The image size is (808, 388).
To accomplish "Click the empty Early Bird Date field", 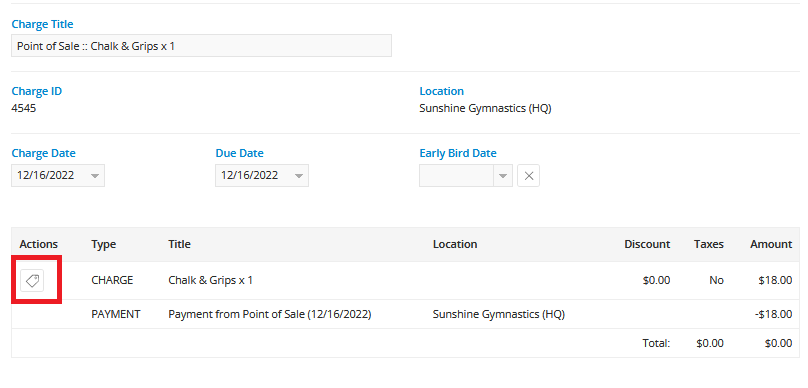I will (457, 176).
